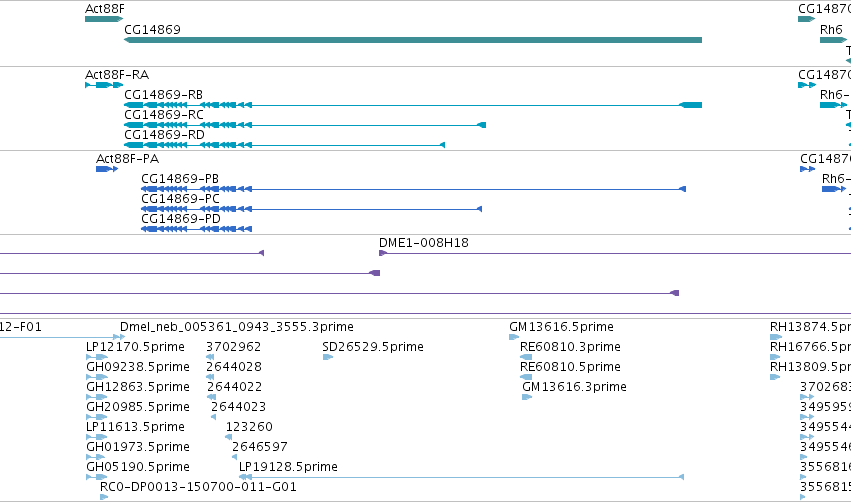
Task: Click the Rh6 gene label
Action: [x=831, y=29]
